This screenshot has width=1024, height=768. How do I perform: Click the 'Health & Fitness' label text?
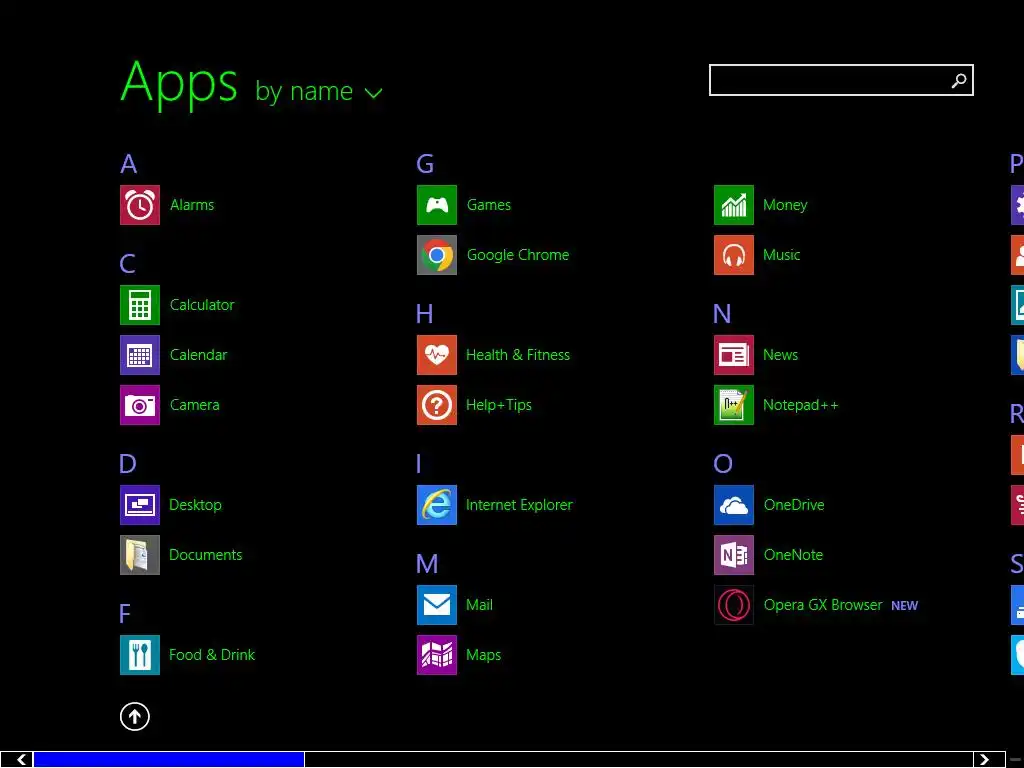click(518, 355)
